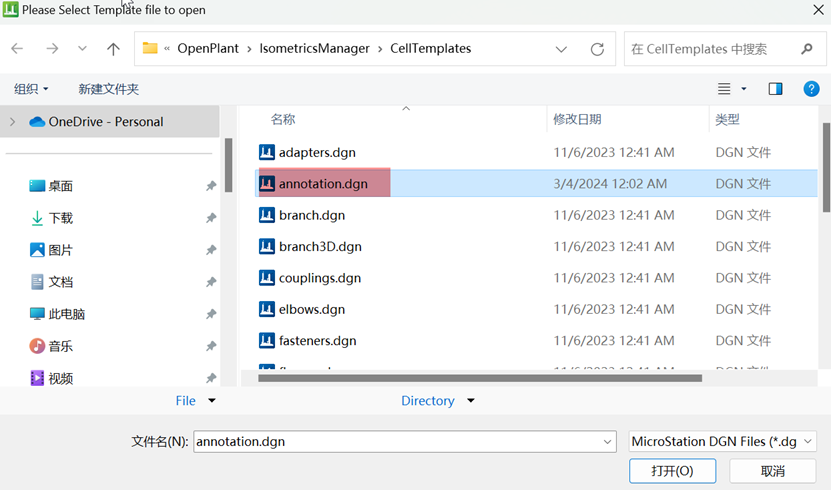This screenshot has width=831, height=490.
Task: Go up one folder level
Action: click(x=113, y=49)
